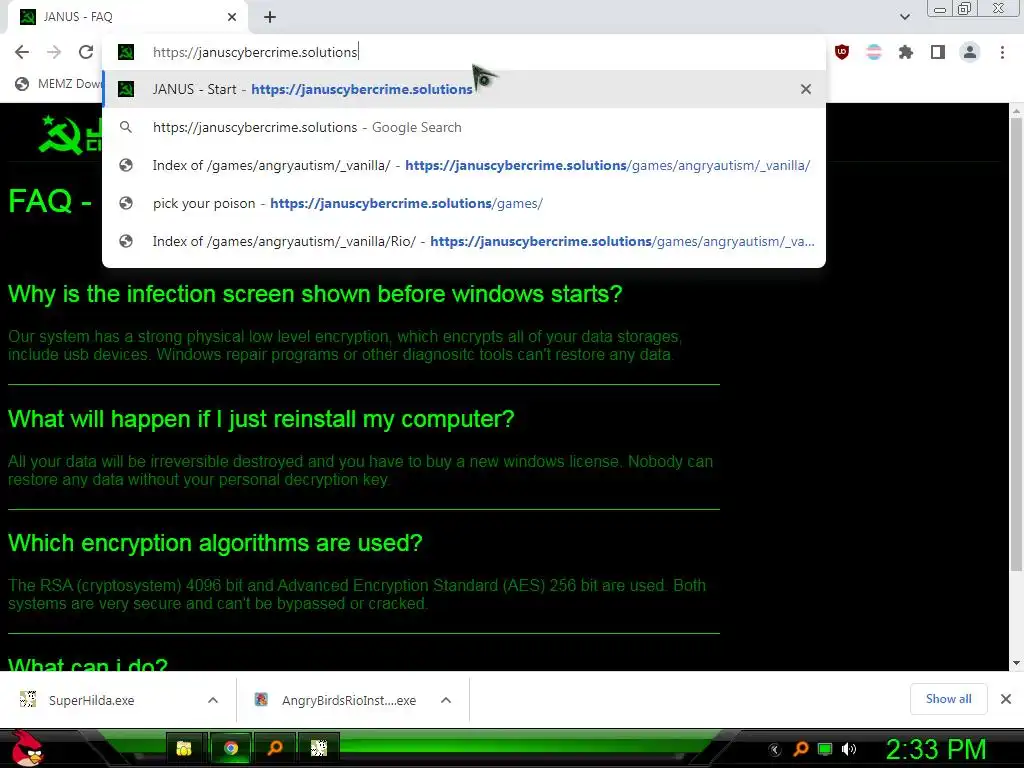Go back to the previous page
This screenshot has height=768, width=1024.
click(22, 52)
